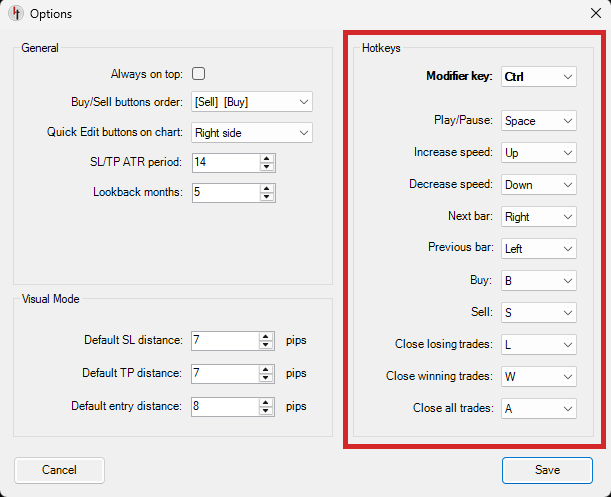This screenshot has width=611, height=497.
Task: Click the SL/TP ATR period input field
Action: pyautogui.click(x=225, y=162)
